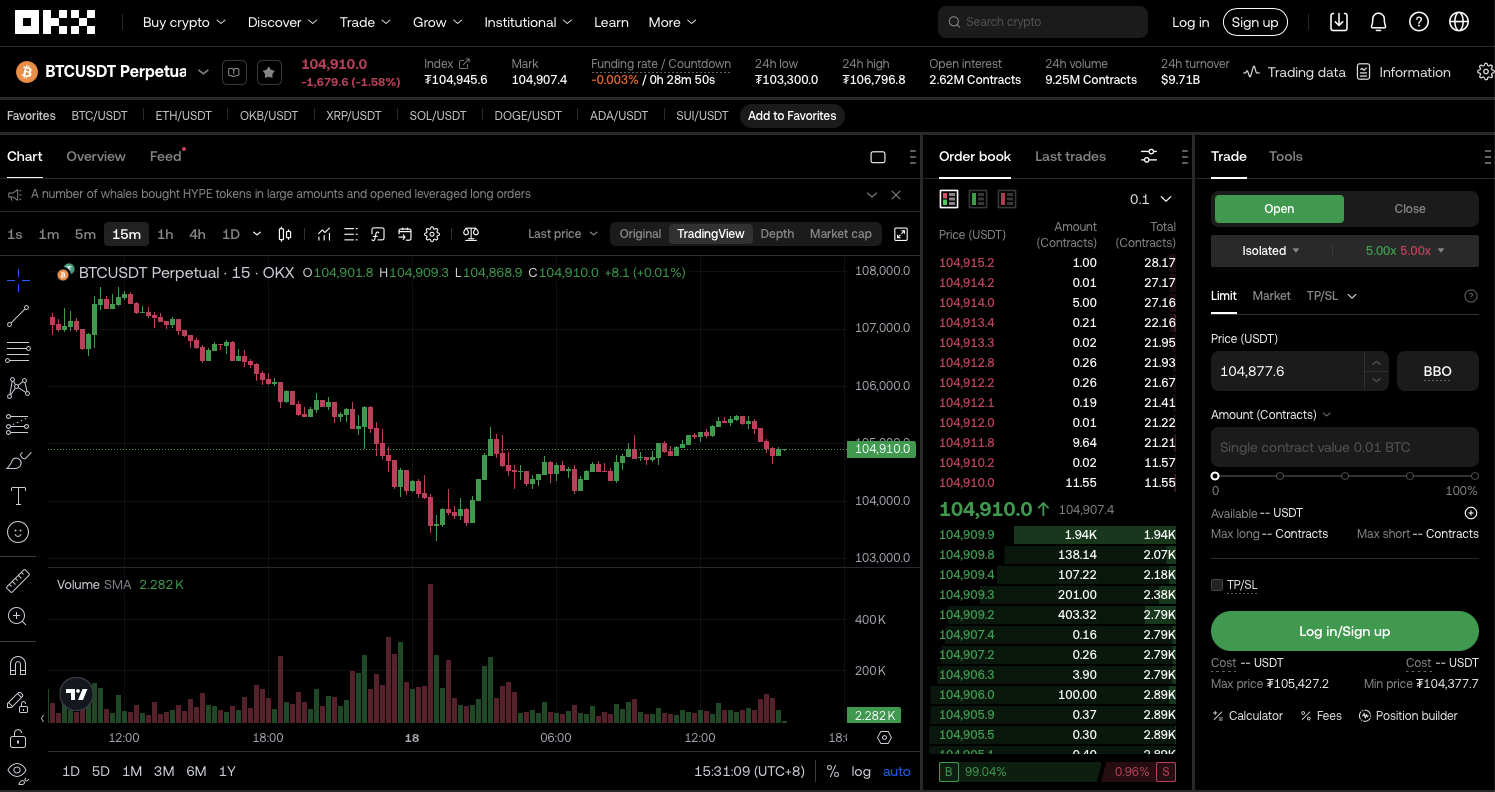Enable the TP/SL checkbox
Viewport: 1495px width, 792px height.
click(1217, 585)
